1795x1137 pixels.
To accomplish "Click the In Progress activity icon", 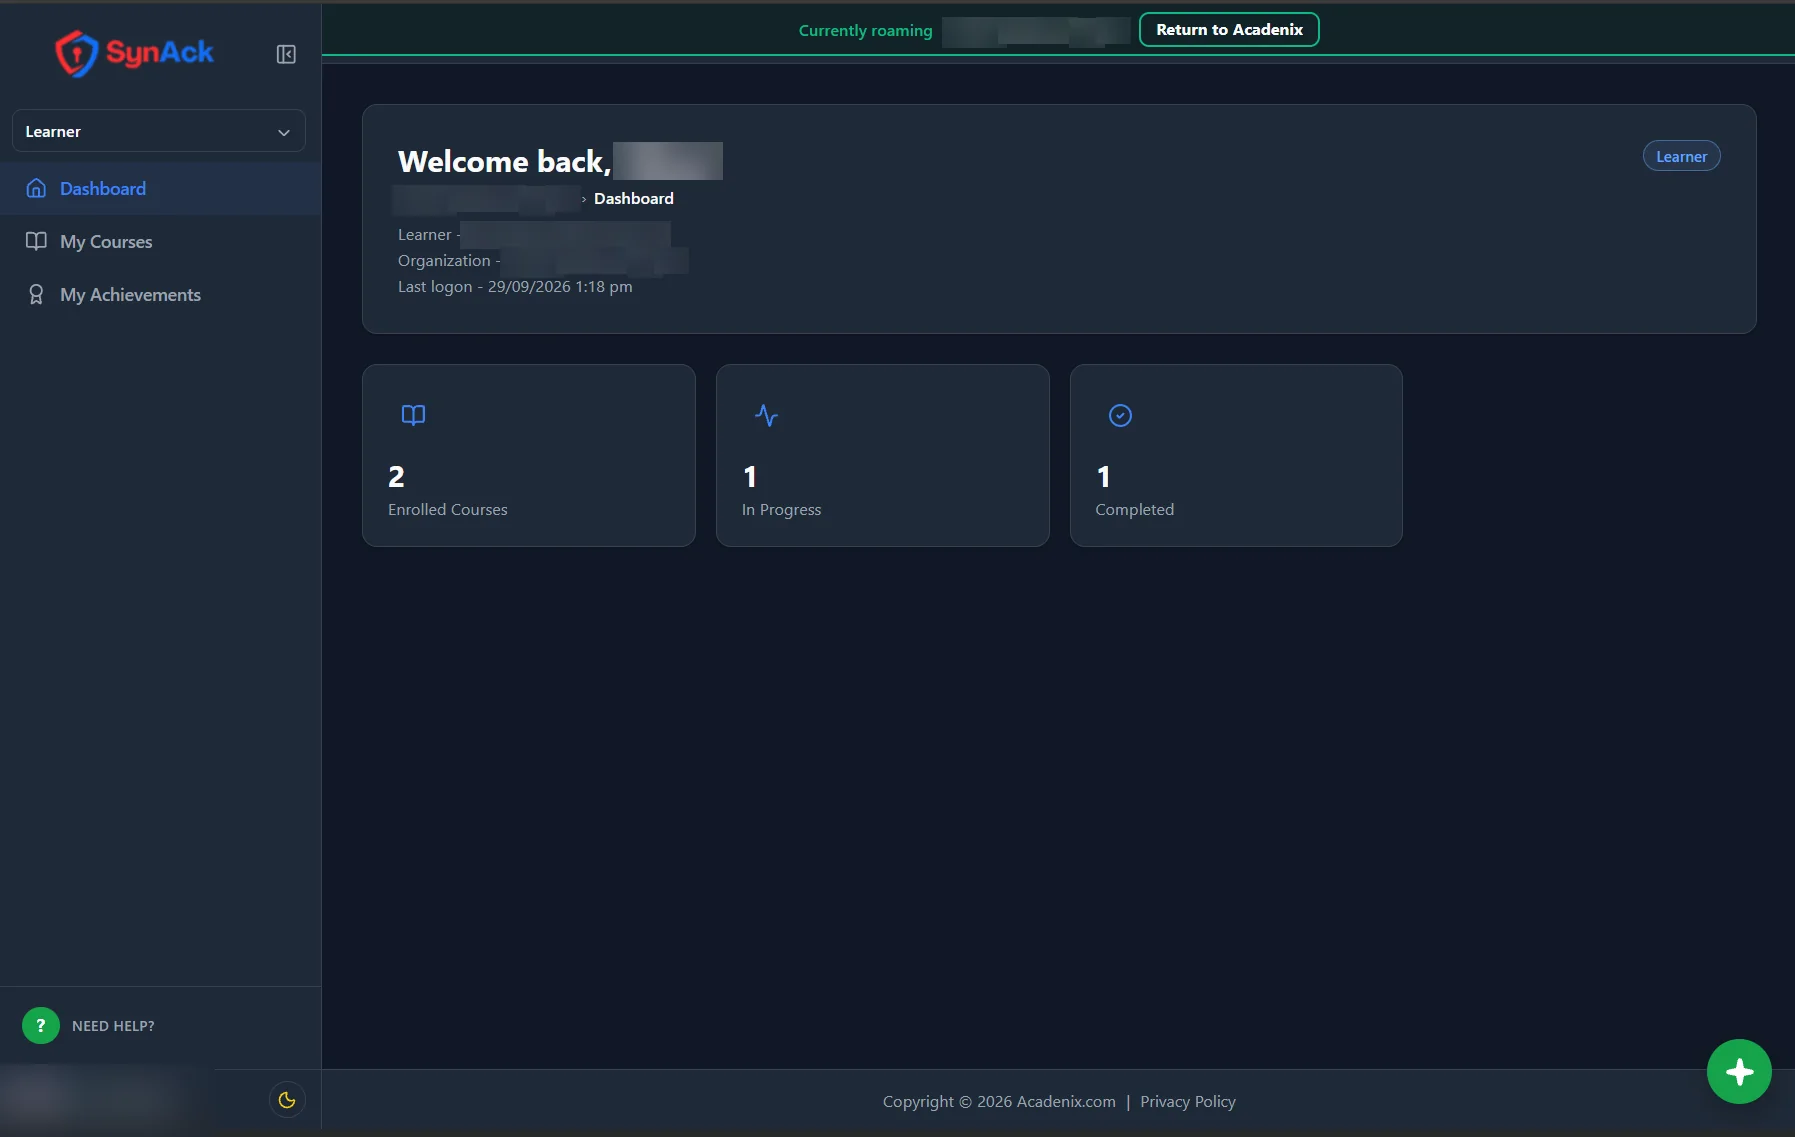I will coord(767,415).
